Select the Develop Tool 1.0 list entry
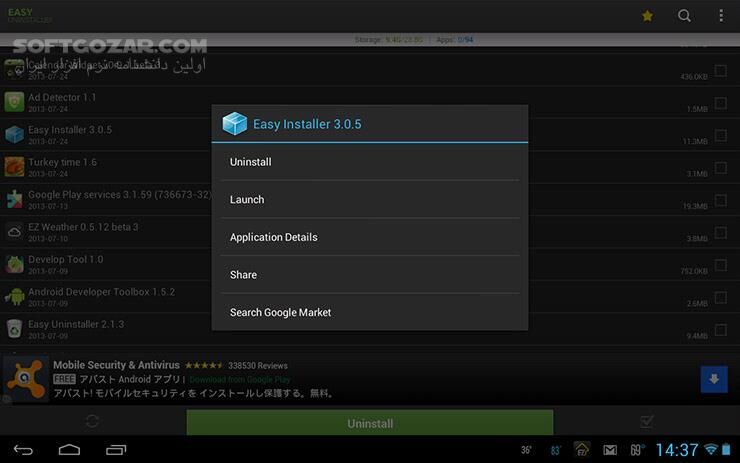 [370, 264]
